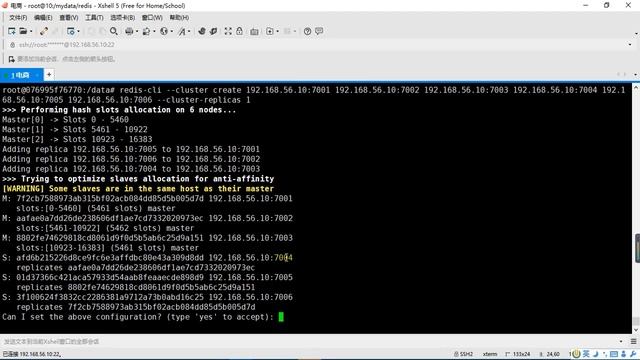Image resolution: width=640 pixels, height=360 pixels.
Task: Click the second green Xagent icon
Action: [213, 31]
